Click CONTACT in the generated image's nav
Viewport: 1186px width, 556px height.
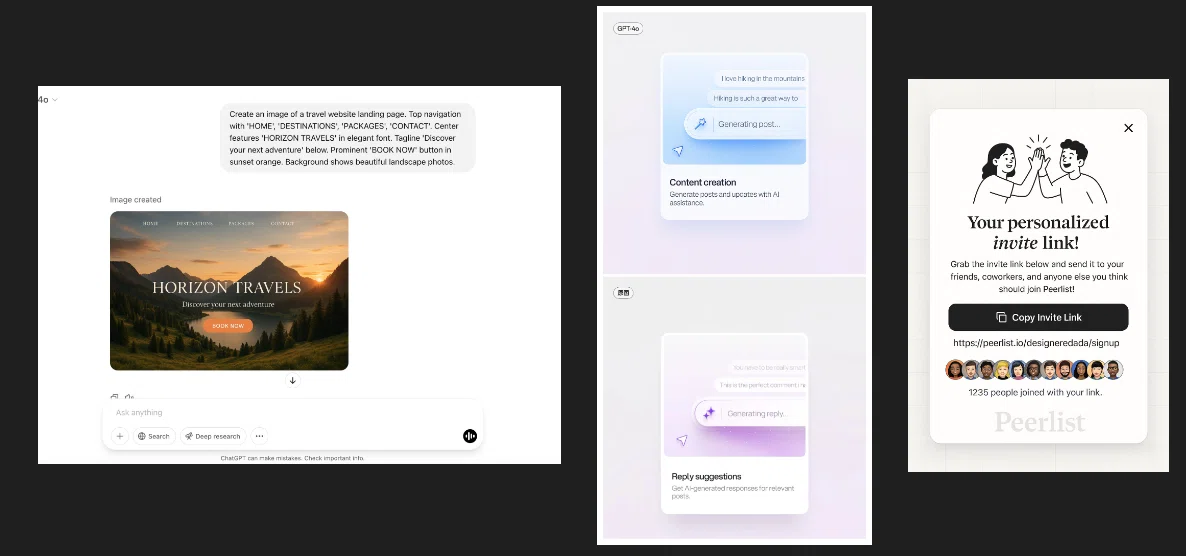[283, 224]
